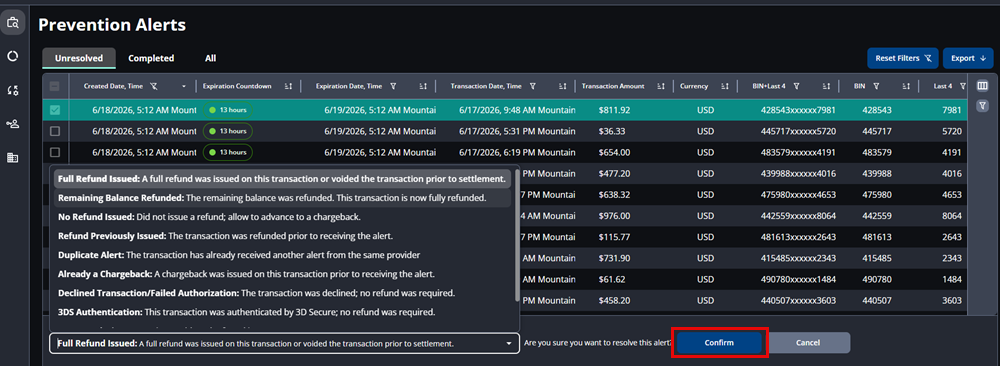Click card number 481613xxxxxx2643
The image size is (1000, 366).
tap(798, 237)
